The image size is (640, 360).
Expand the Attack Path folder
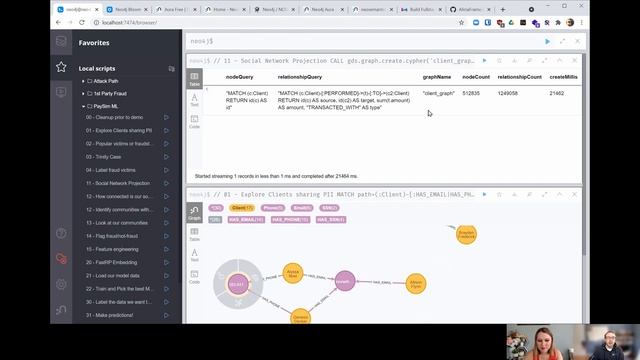tap(83, 81)
